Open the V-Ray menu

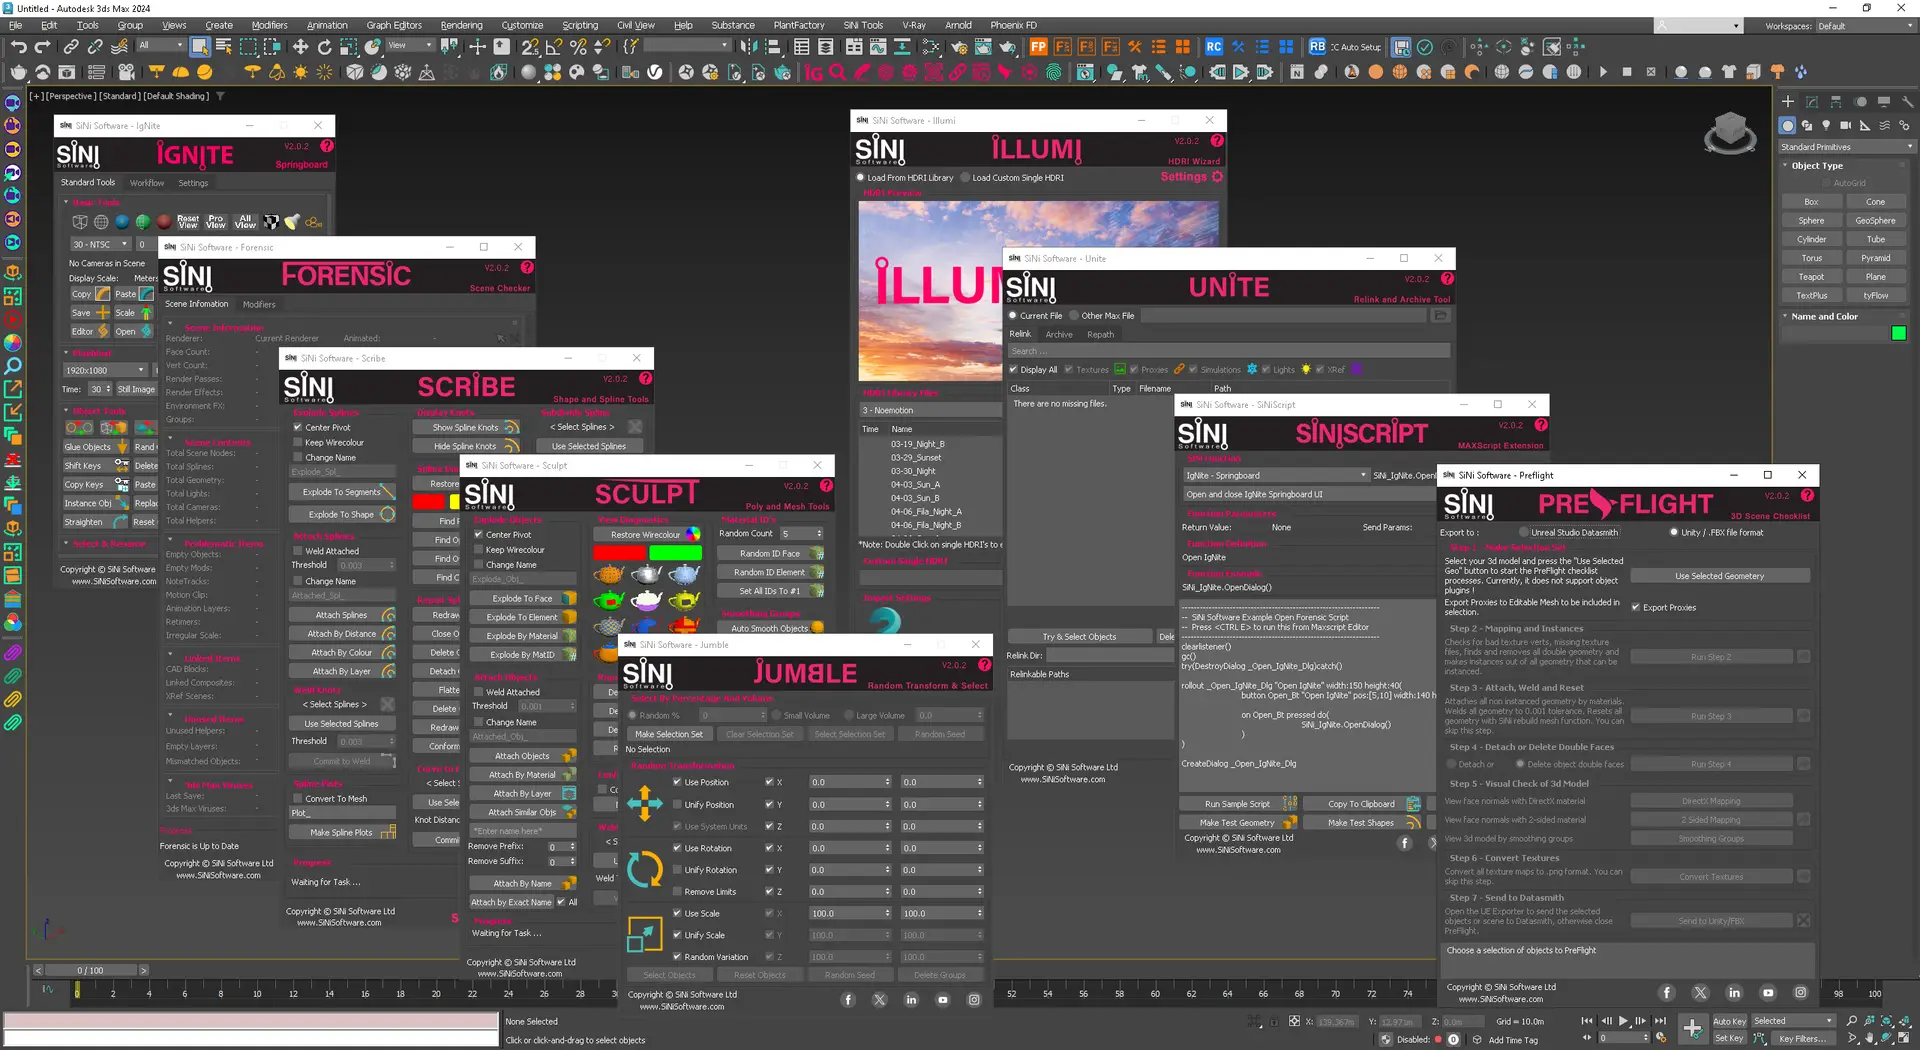tap(914, 25)
